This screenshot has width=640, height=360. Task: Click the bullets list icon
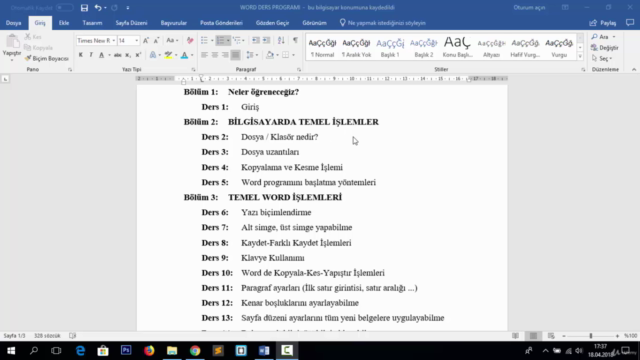204,40
